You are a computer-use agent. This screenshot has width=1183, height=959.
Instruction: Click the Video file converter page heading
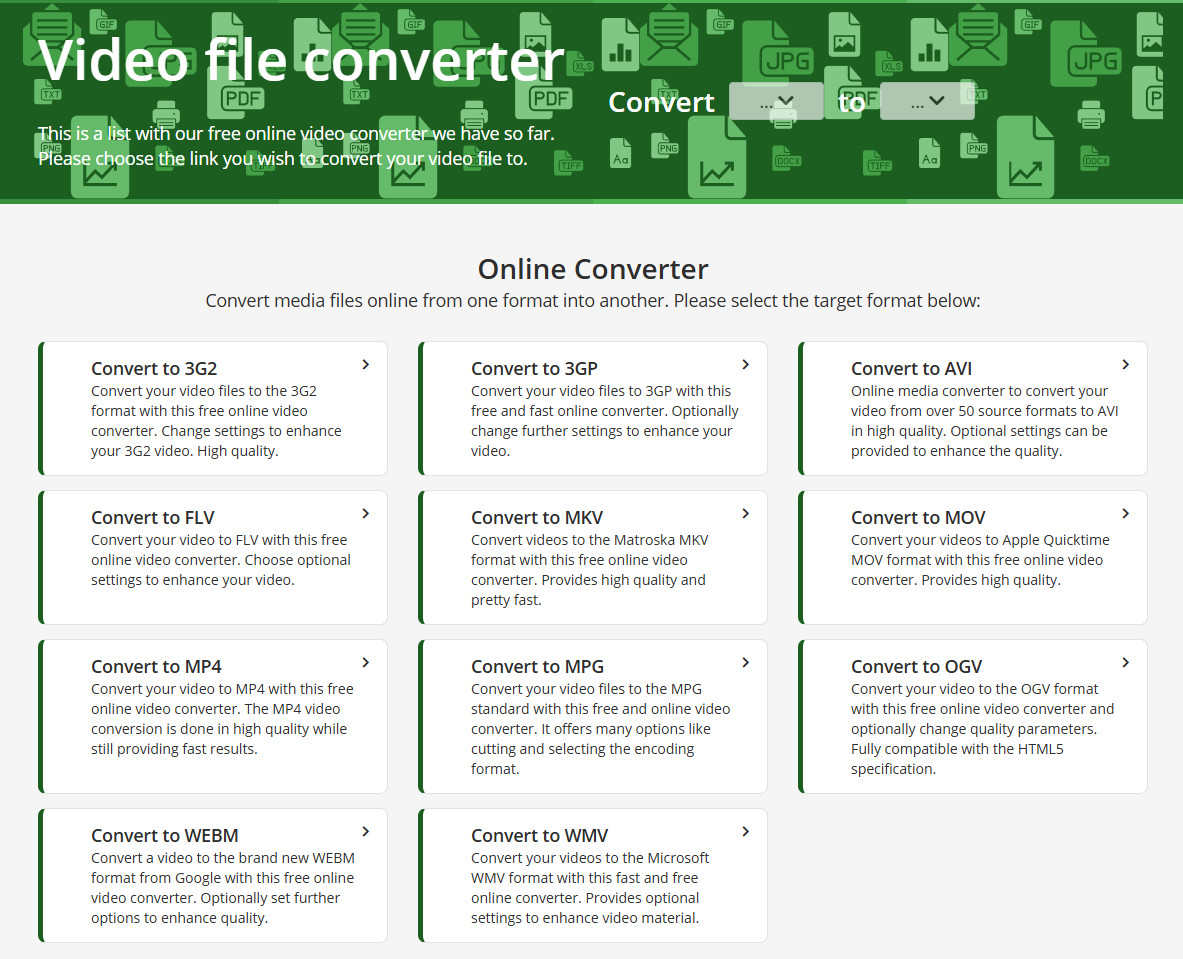click(300, 62)
